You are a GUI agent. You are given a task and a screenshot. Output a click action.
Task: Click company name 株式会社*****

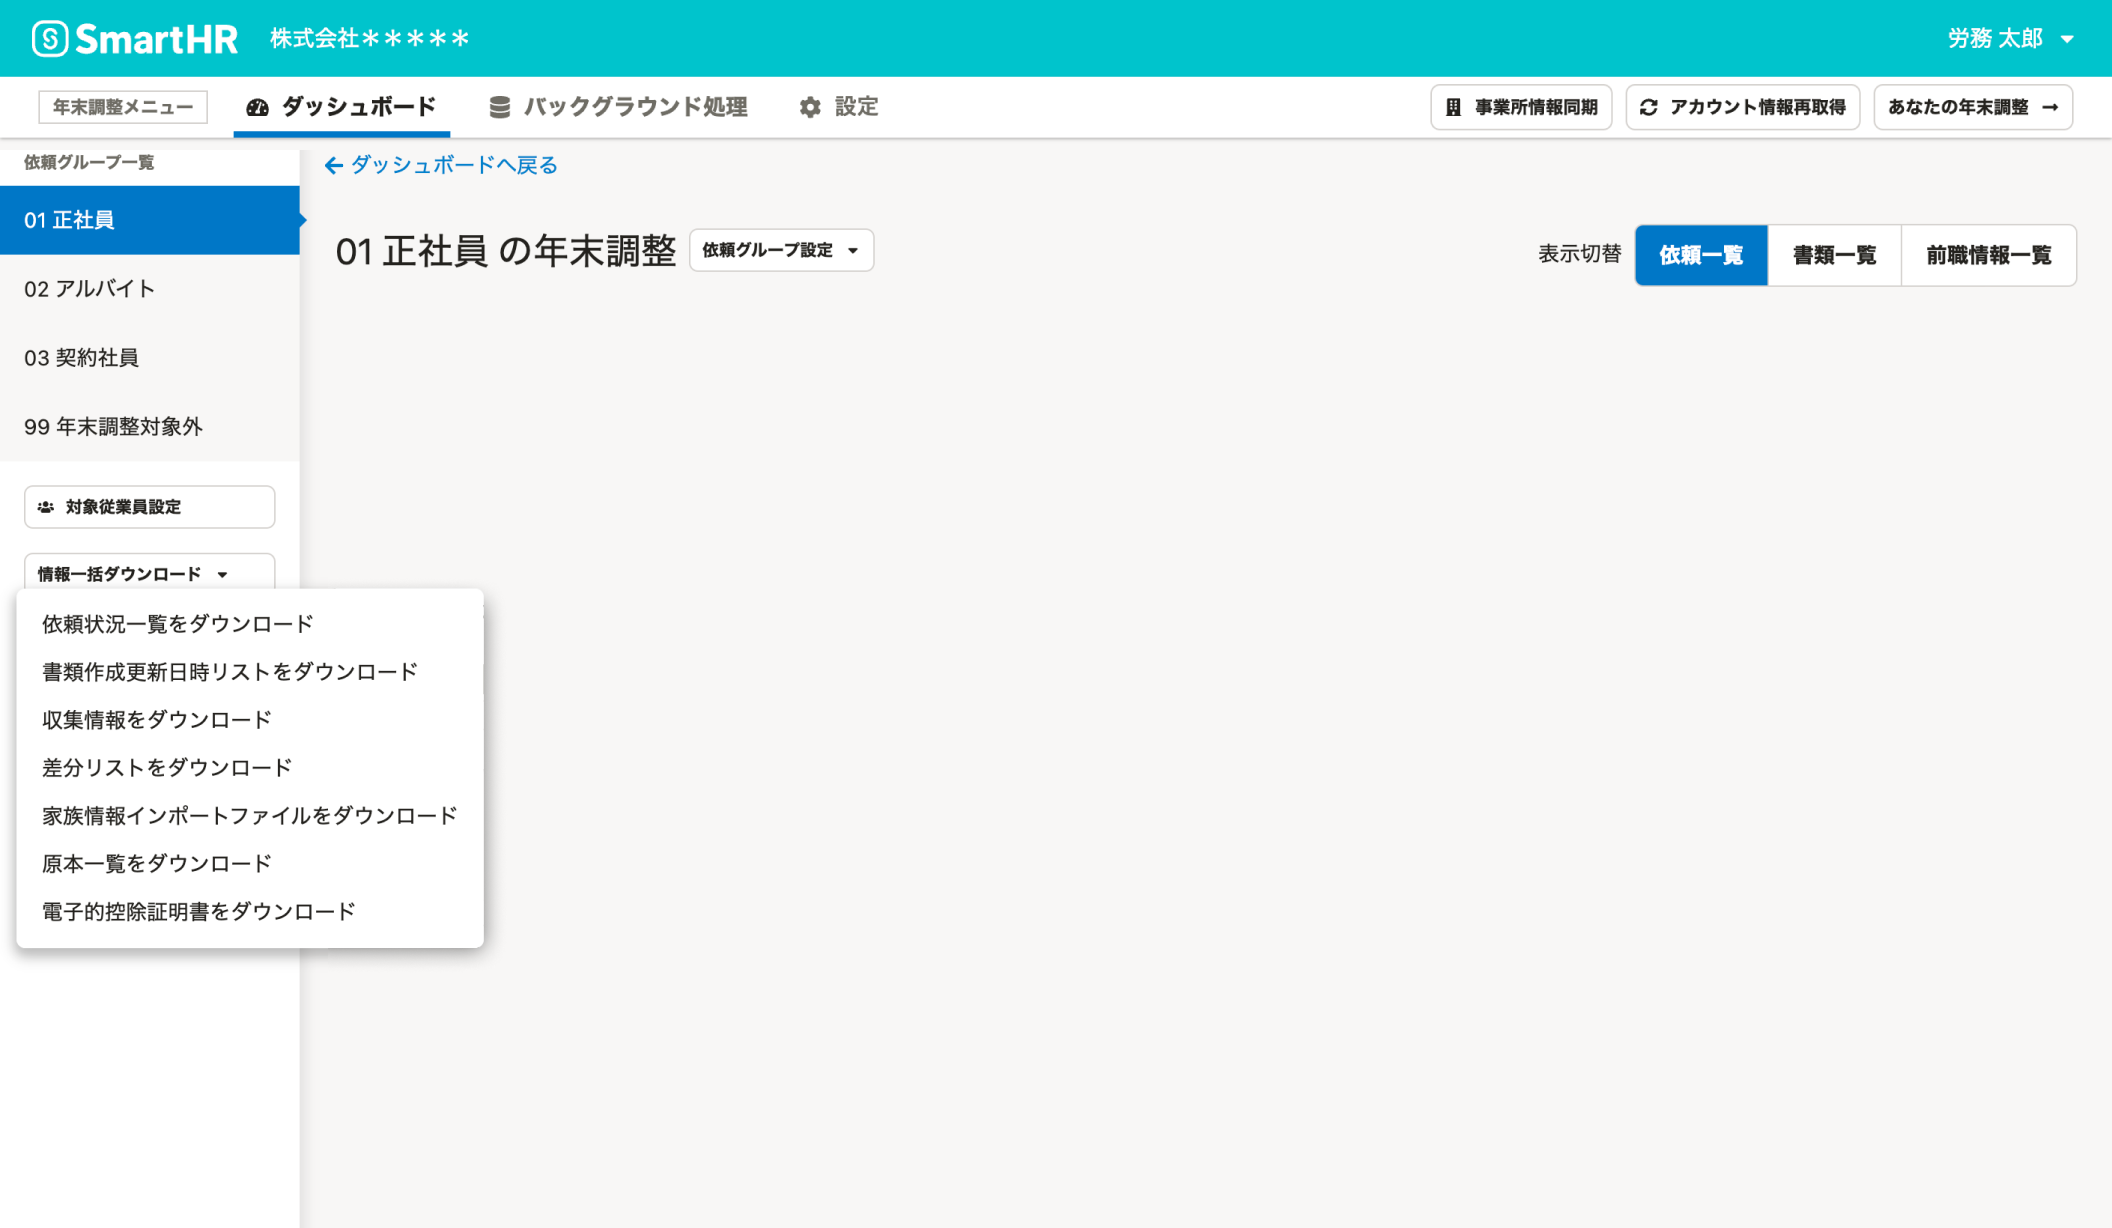pyautogui.click(x=370, y=38)
